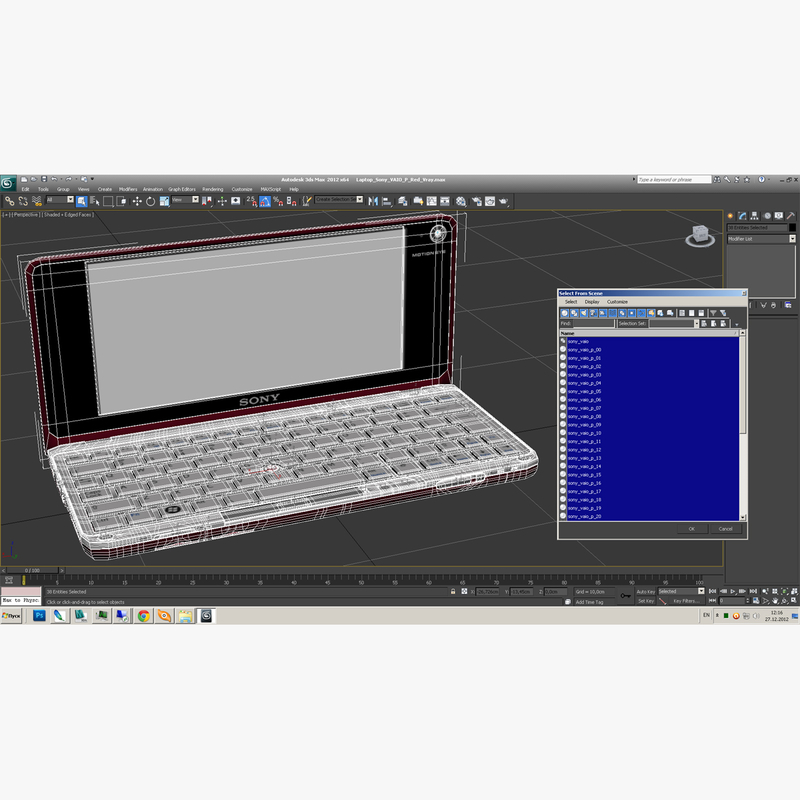Open the Create Selection Set dropdown
The image size is (800, 800).
click(x=339, y=202)
